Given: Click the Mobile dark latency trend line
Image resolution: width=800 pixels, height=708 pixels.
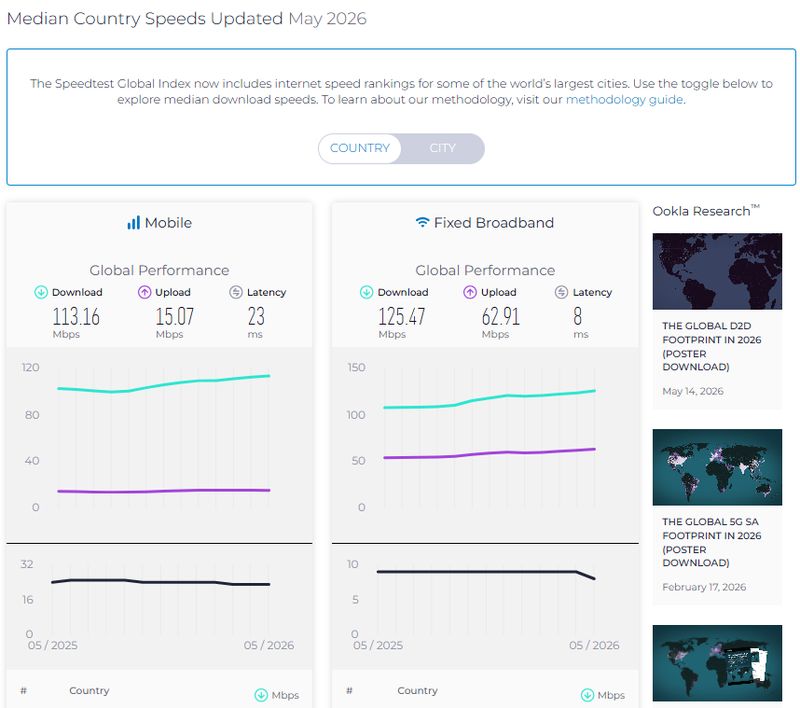Looking at the screenshot, I should click(161, 582).
